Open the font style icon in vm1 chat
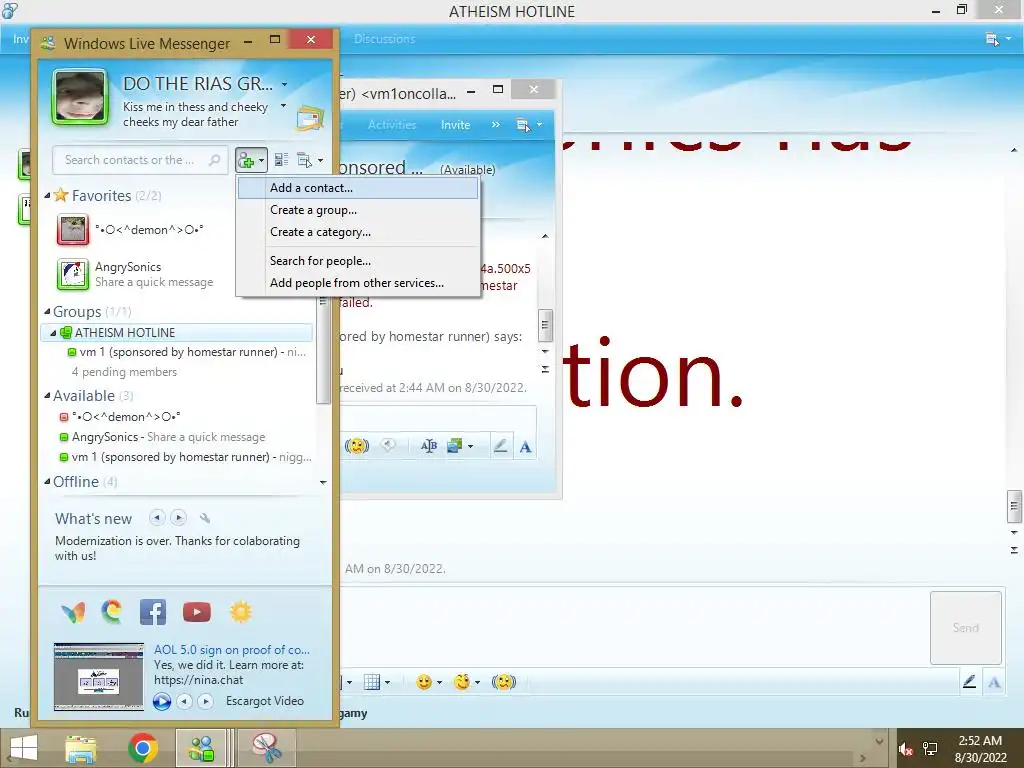 click(428, 446)
